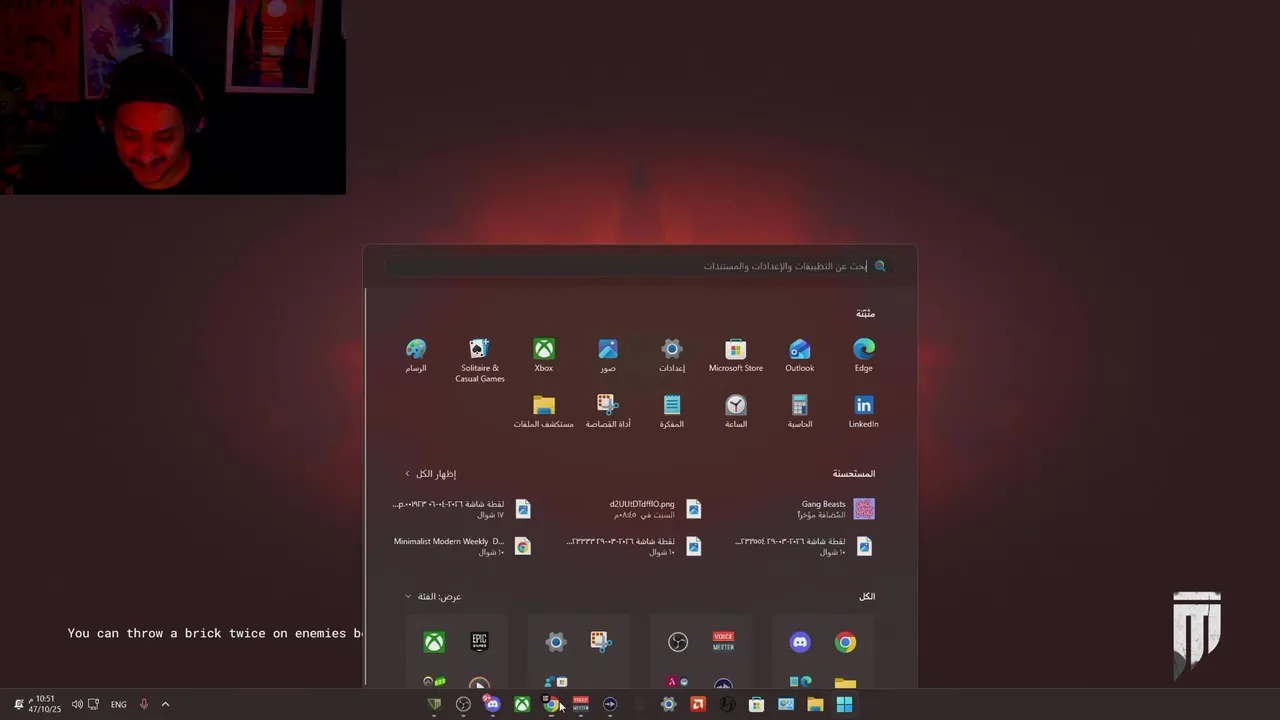Open File Explorer from the taskbar
This screenshot has height=720, width=1280.
click(x=815, y=704)
